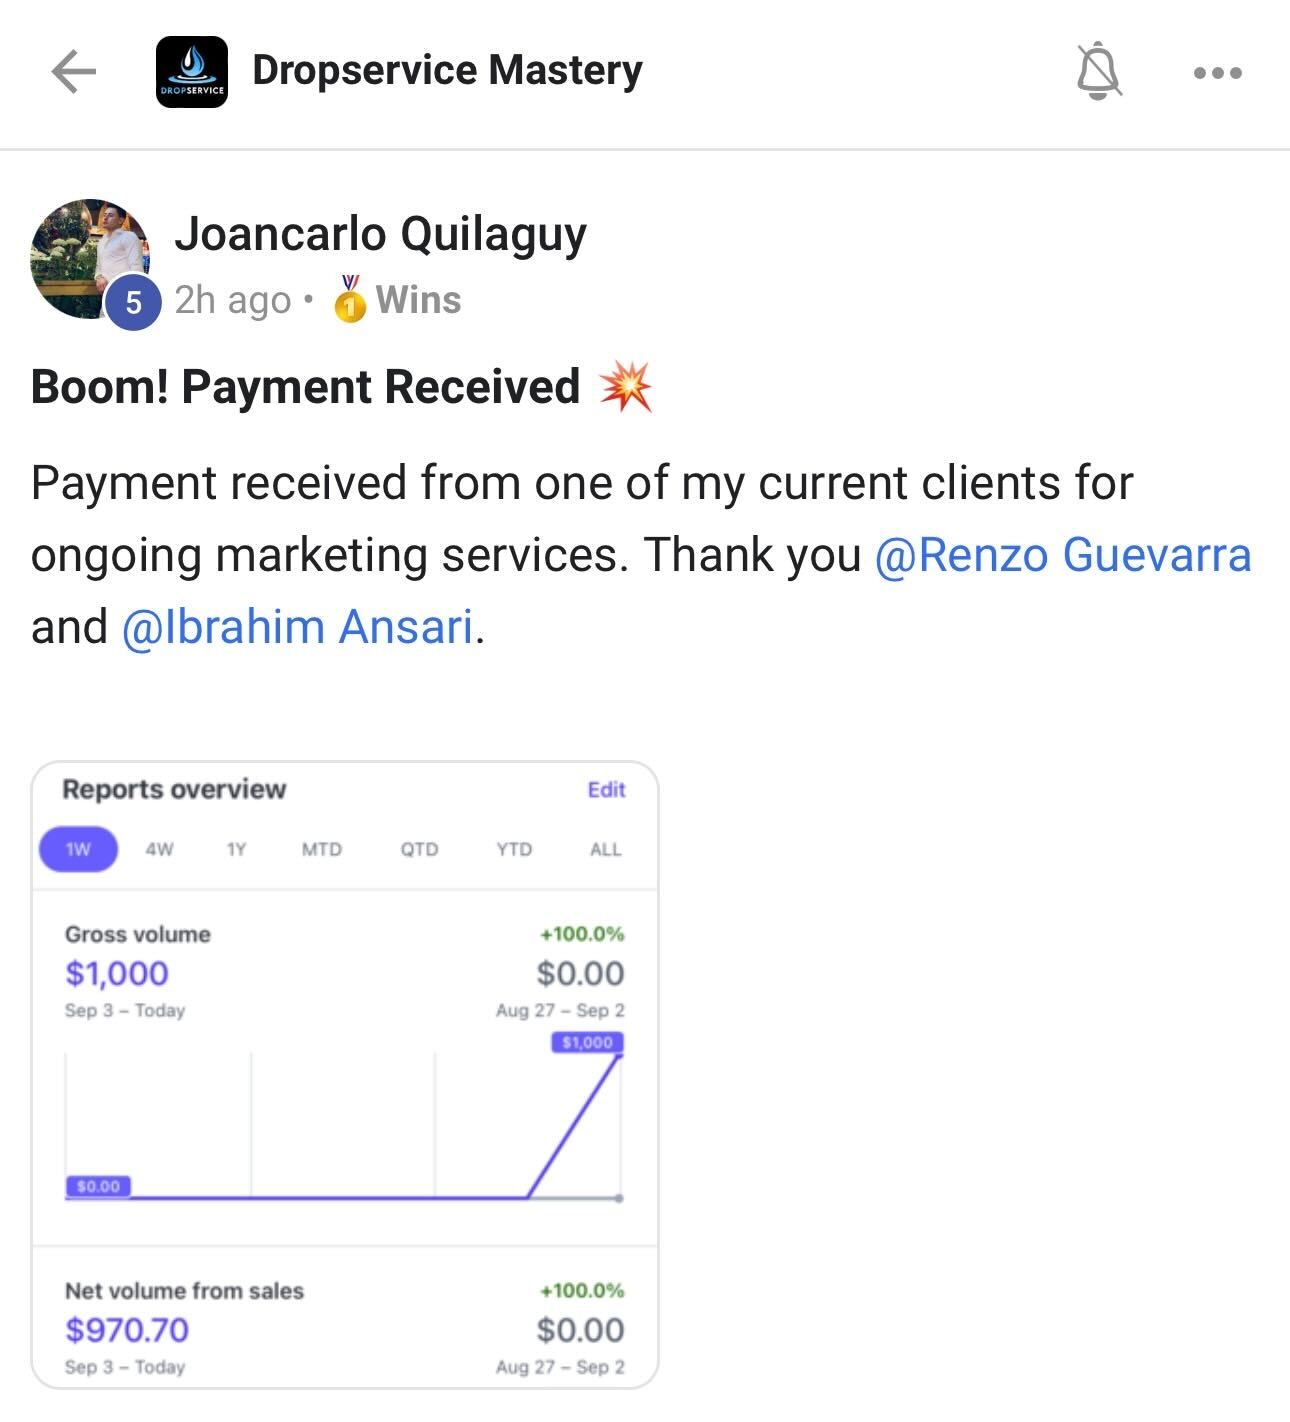This screenshot has height=1422, width=1290.
Task: Tap the back arrow icon
Action: (x=73, y=72)
